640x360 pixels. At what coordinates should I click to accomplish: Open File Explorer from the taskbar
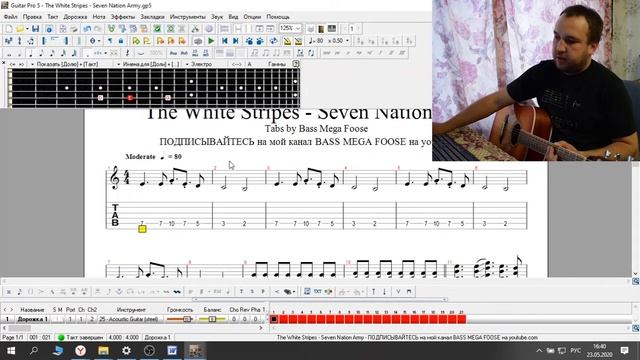tap(103, 351)
